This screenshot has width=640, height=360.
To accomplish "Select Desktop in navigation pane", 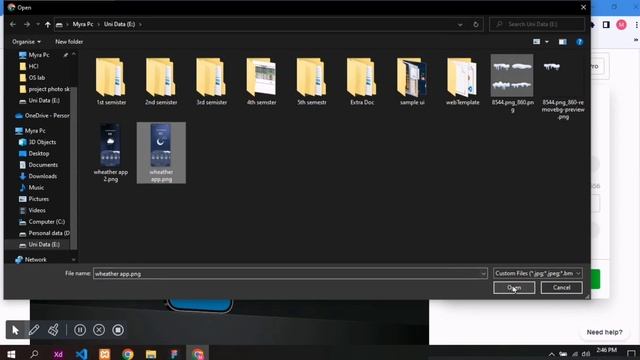I will [34, 153].
